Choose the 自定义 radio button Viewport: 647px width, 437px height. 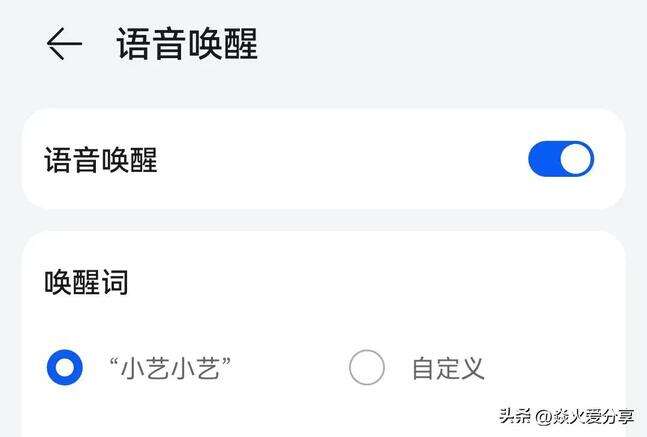367,368
